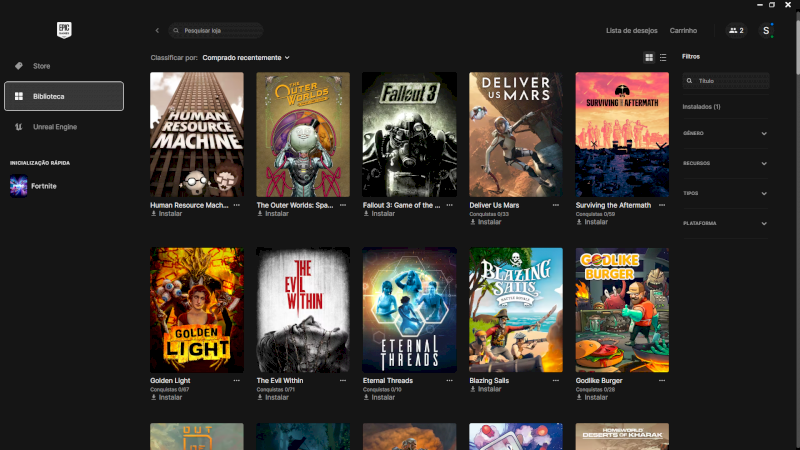Switch to grid view layout

pos(649,58)
